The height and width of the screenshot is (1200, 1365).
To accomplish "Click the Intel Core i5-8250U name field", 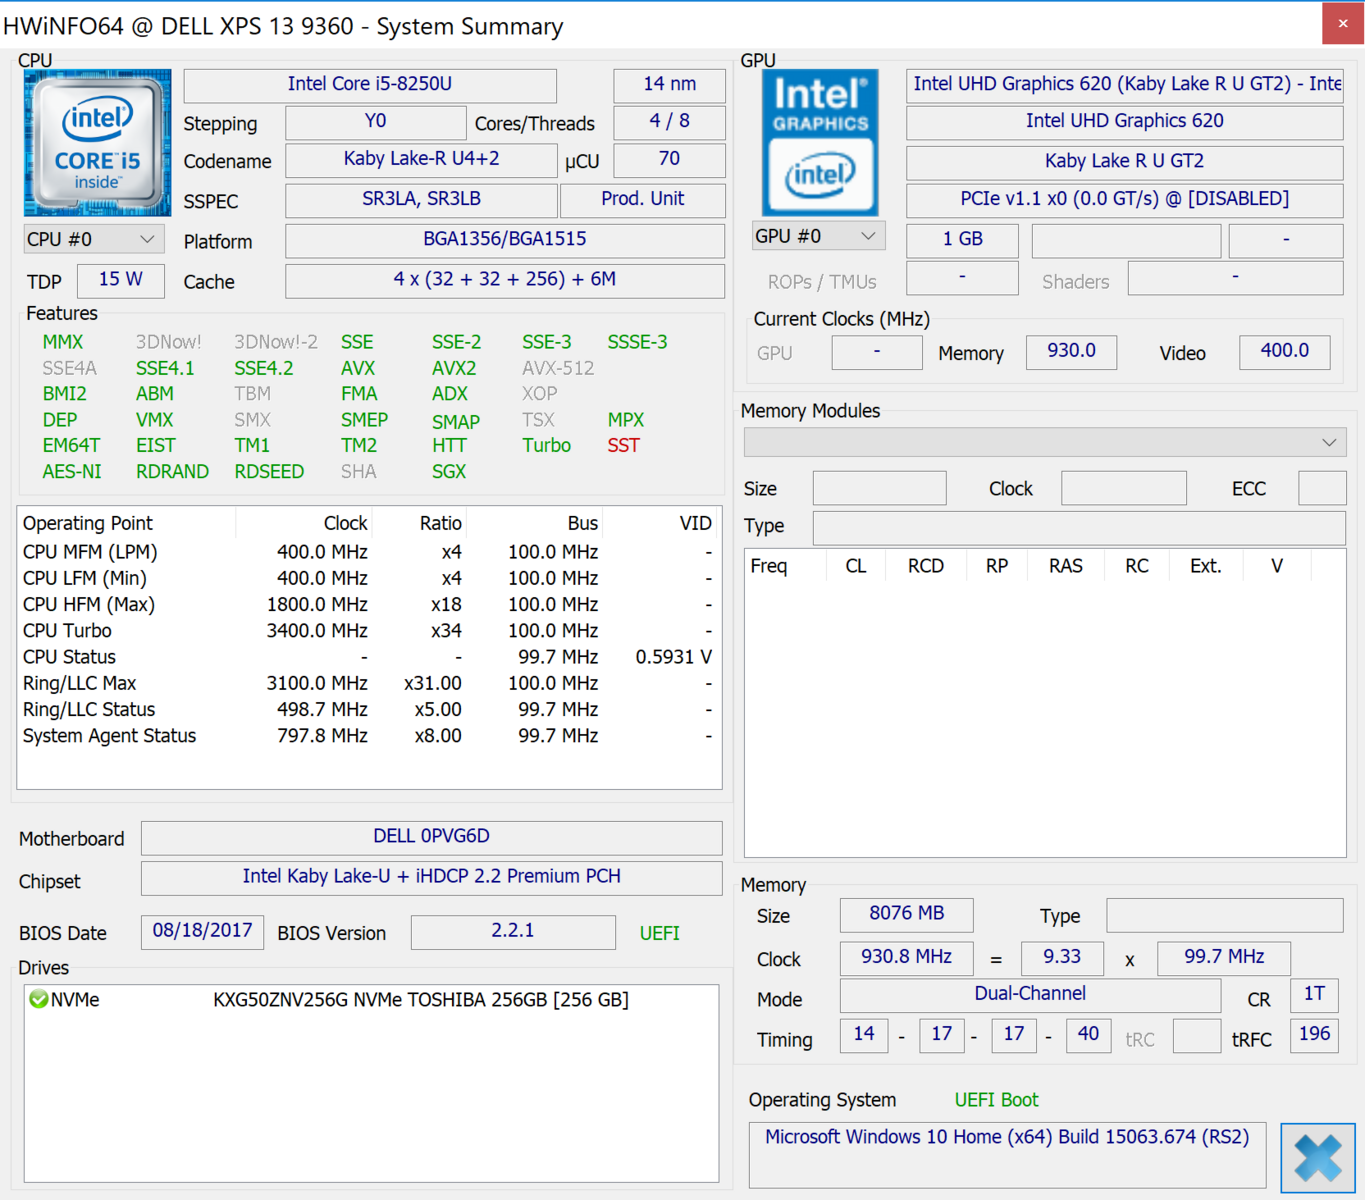I will pos(370,85).
